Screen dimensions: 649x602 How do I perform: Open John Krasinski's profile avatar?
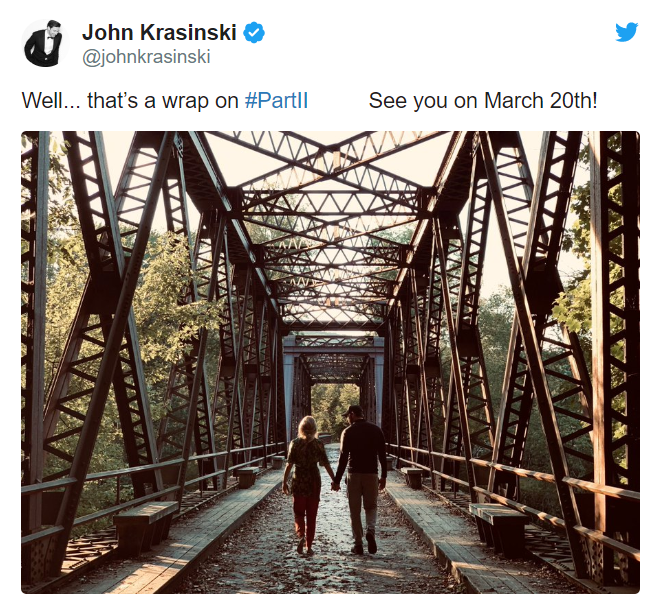pos(44,43)
